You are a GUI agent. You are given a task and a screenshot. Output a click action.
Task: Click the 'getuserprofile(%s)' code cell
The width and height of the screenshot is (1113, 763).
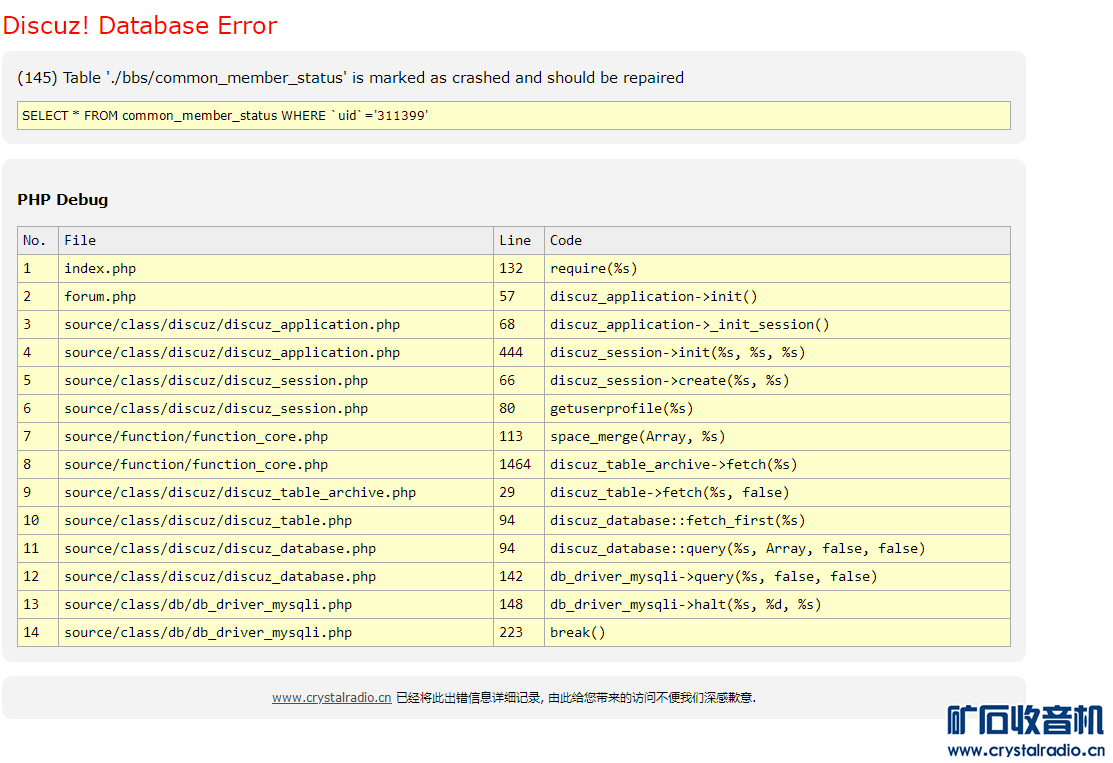pyautogui.click(x=777, y=409)
